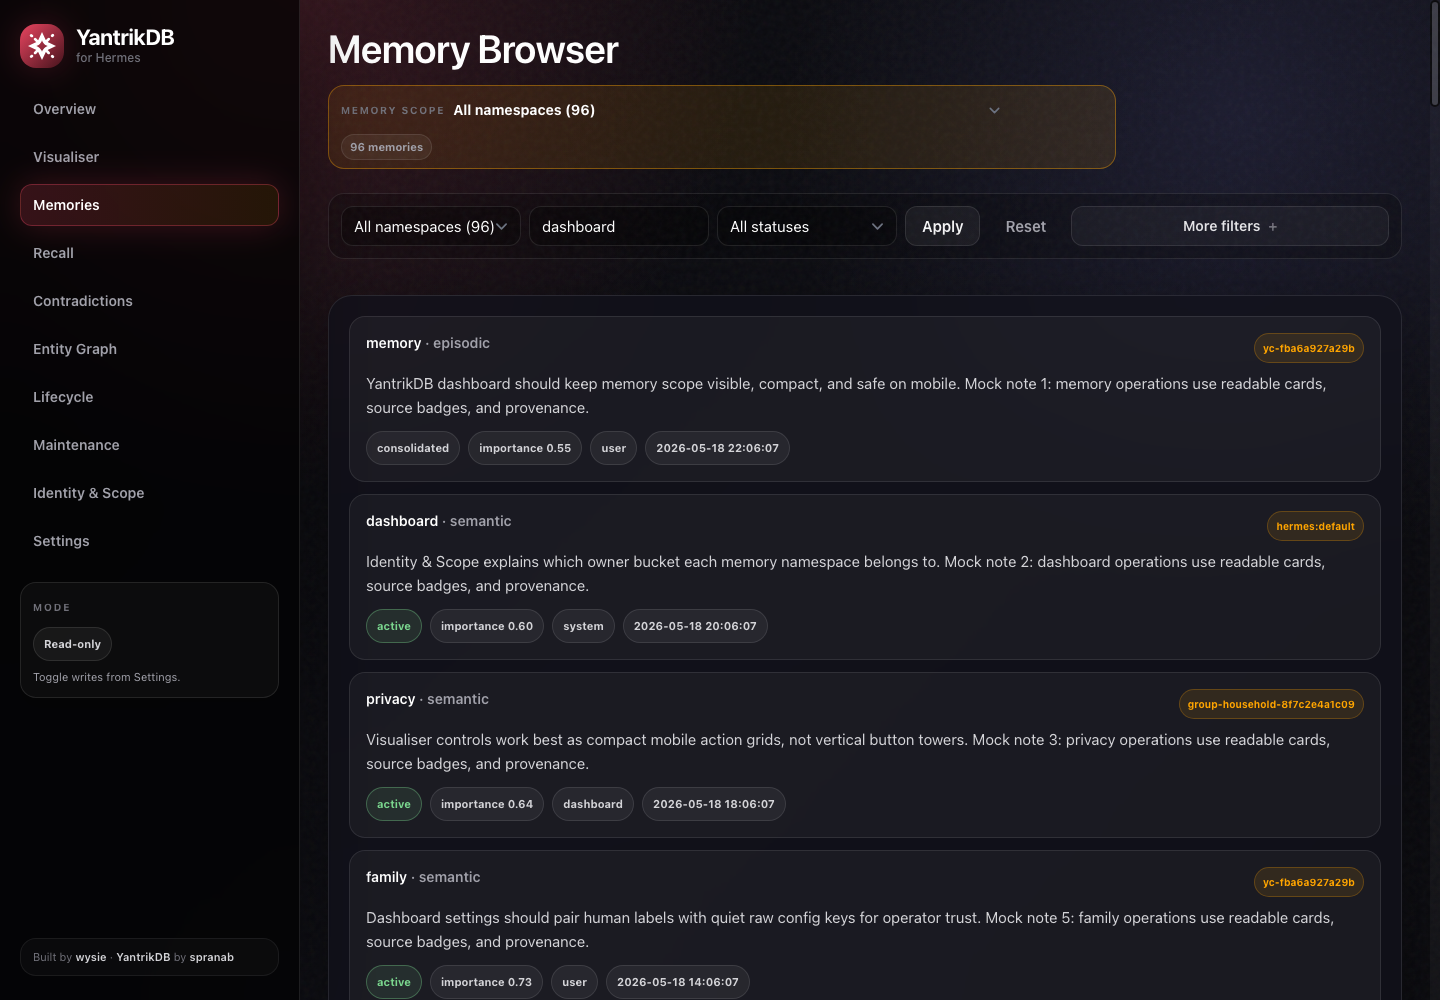Expand the Memory Scope dropdown
This screenshot has width=1440, height=1000.
727,110
